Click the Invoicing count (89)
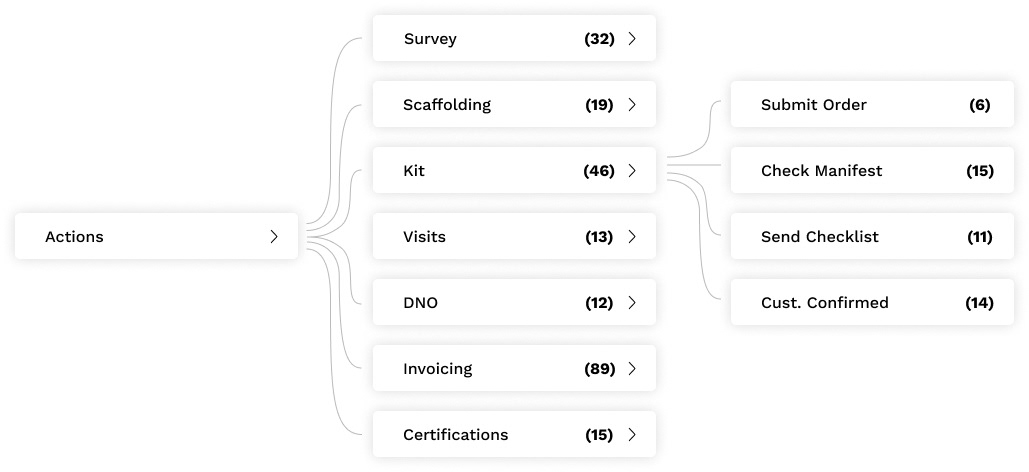The height and width of the screenshot is (472, 1029). coord(600,368)
